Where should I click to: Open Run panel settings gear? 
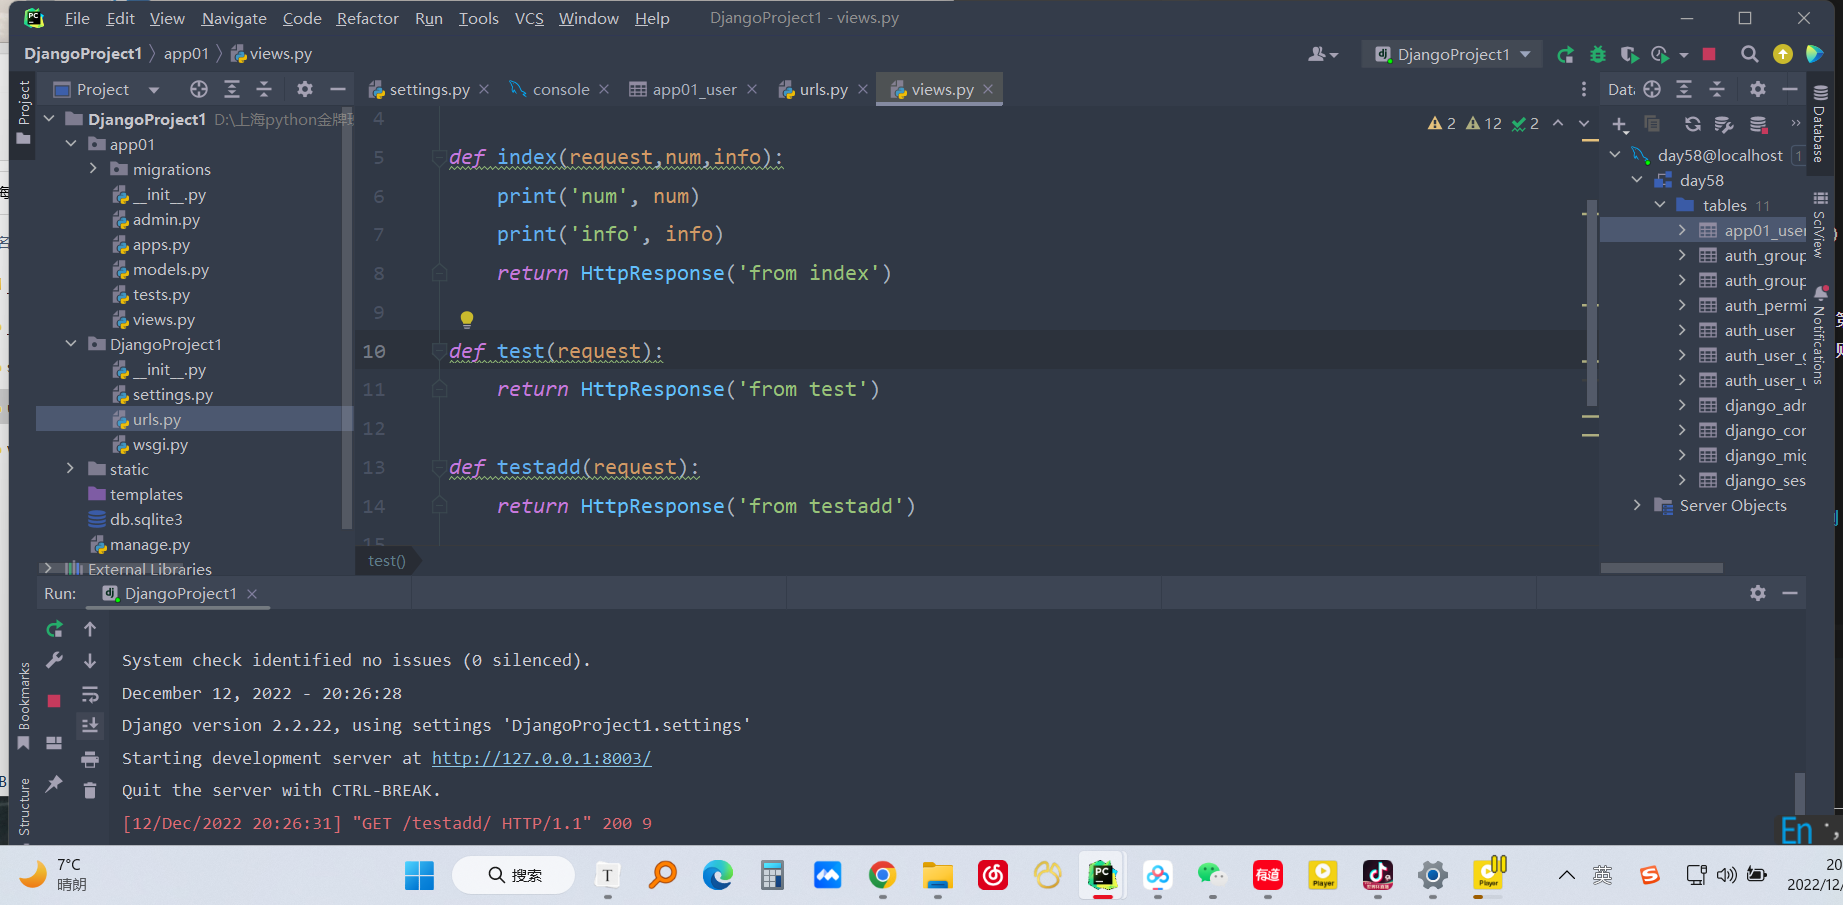point(1758,593)
